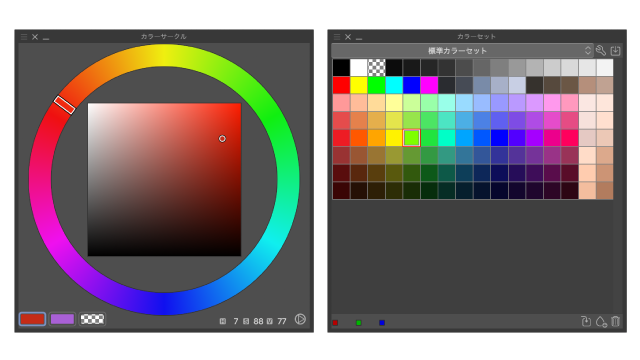The height and width of the screenshot is (360, 640).
Task: Click blue at bottom of hue ring
Action: 164,304
